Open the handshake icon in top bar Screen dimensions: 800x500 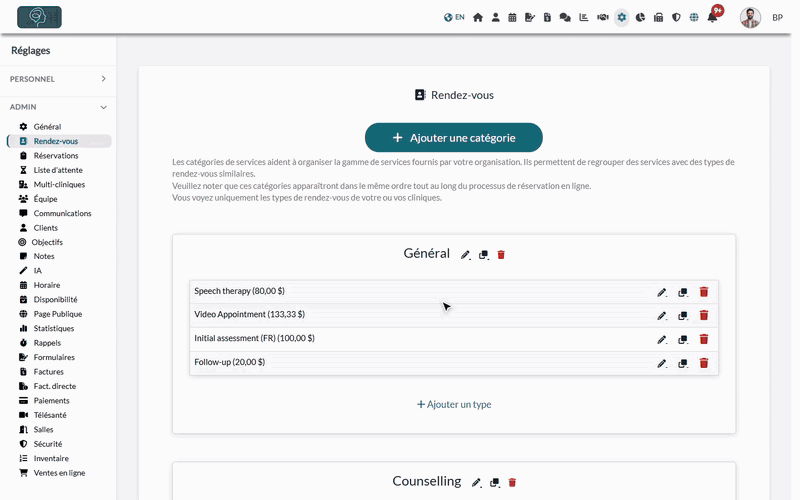tap(603, 17)
